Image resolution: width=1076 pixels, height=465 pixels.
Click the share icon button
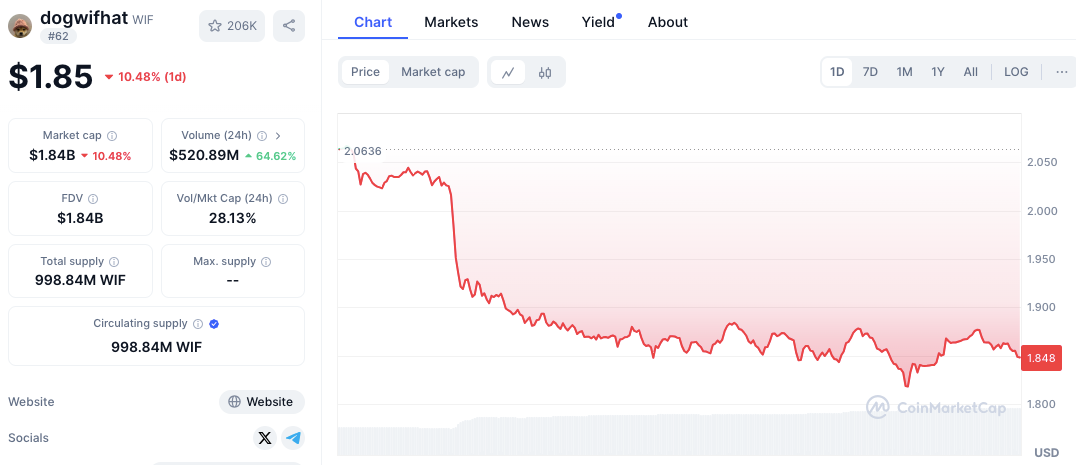289,26
